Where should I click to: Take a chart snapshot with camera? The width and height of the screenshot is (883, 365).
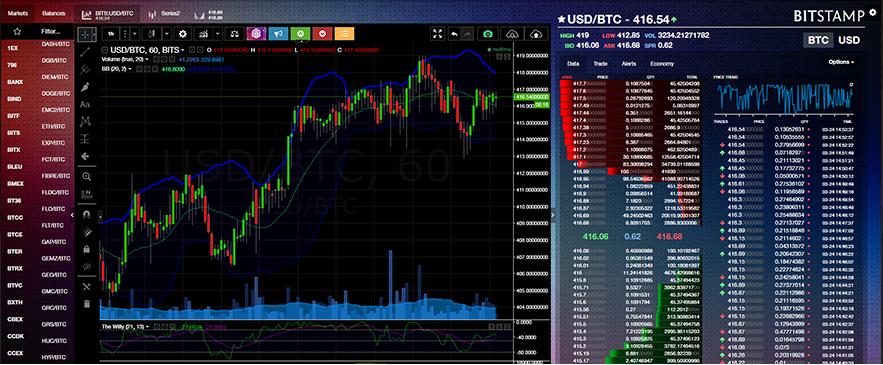point(488,34)
